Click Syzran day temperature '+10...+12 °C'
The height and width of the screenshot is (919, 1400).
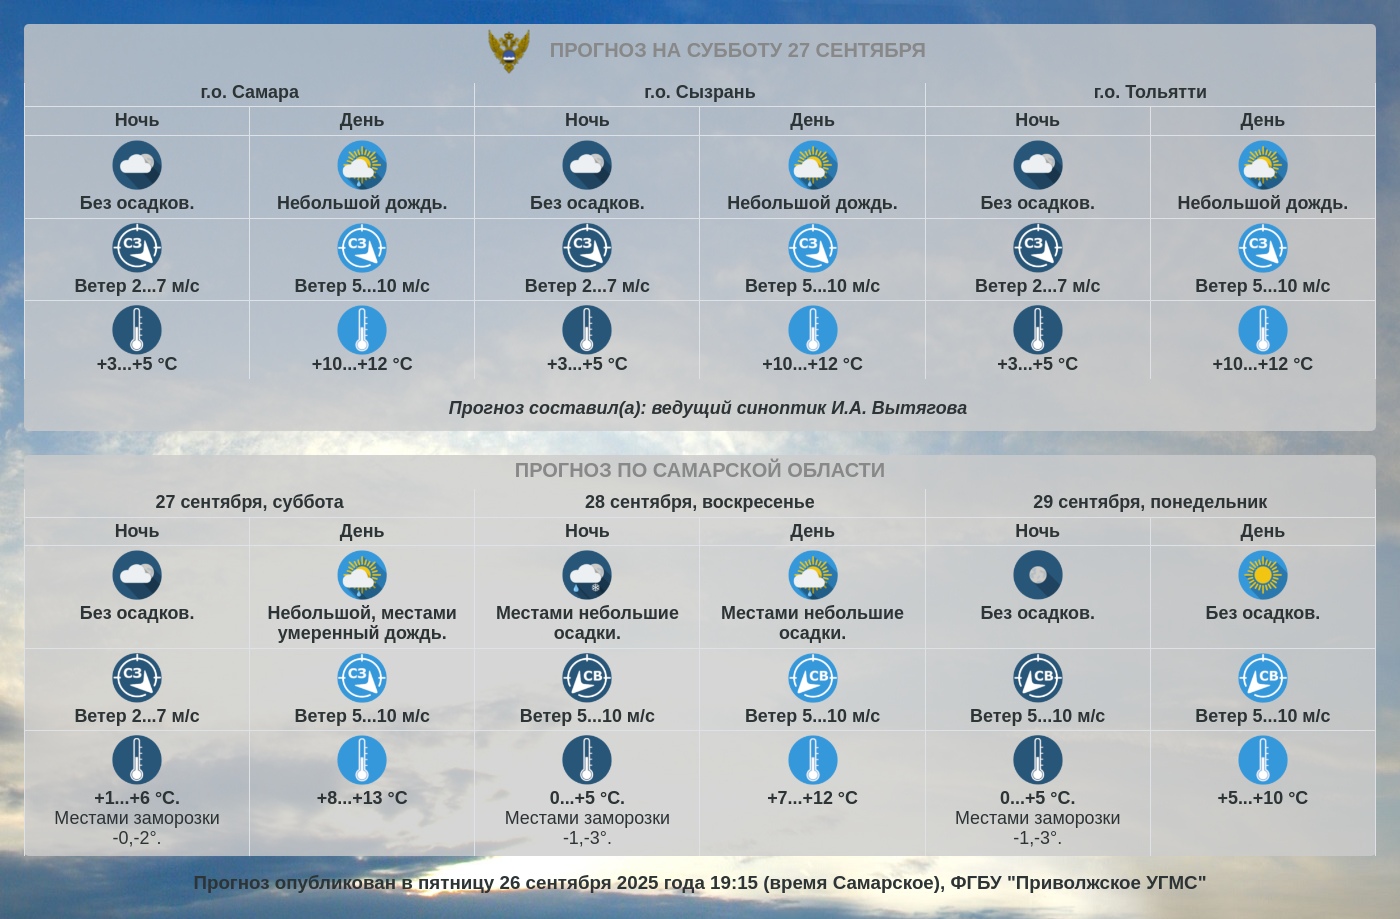(x=812, y=364)
